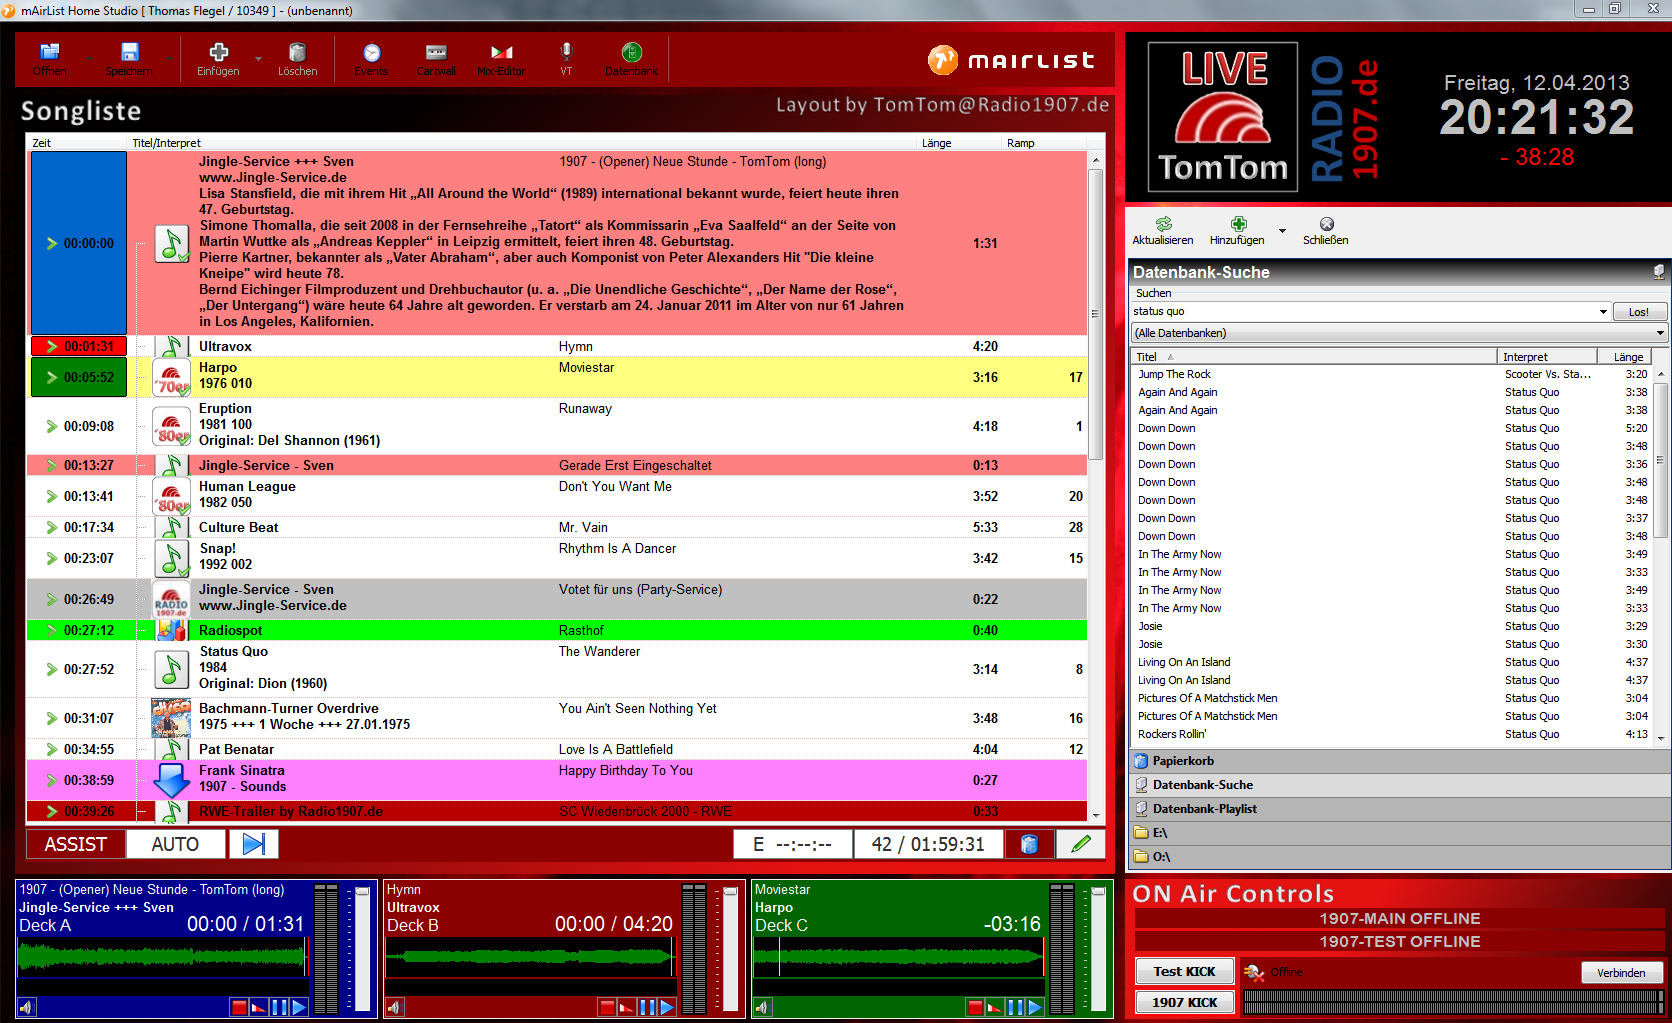The image size is (1672, 1023).
Task: Start playback on Deck B
Action: tap(667, 1007)
